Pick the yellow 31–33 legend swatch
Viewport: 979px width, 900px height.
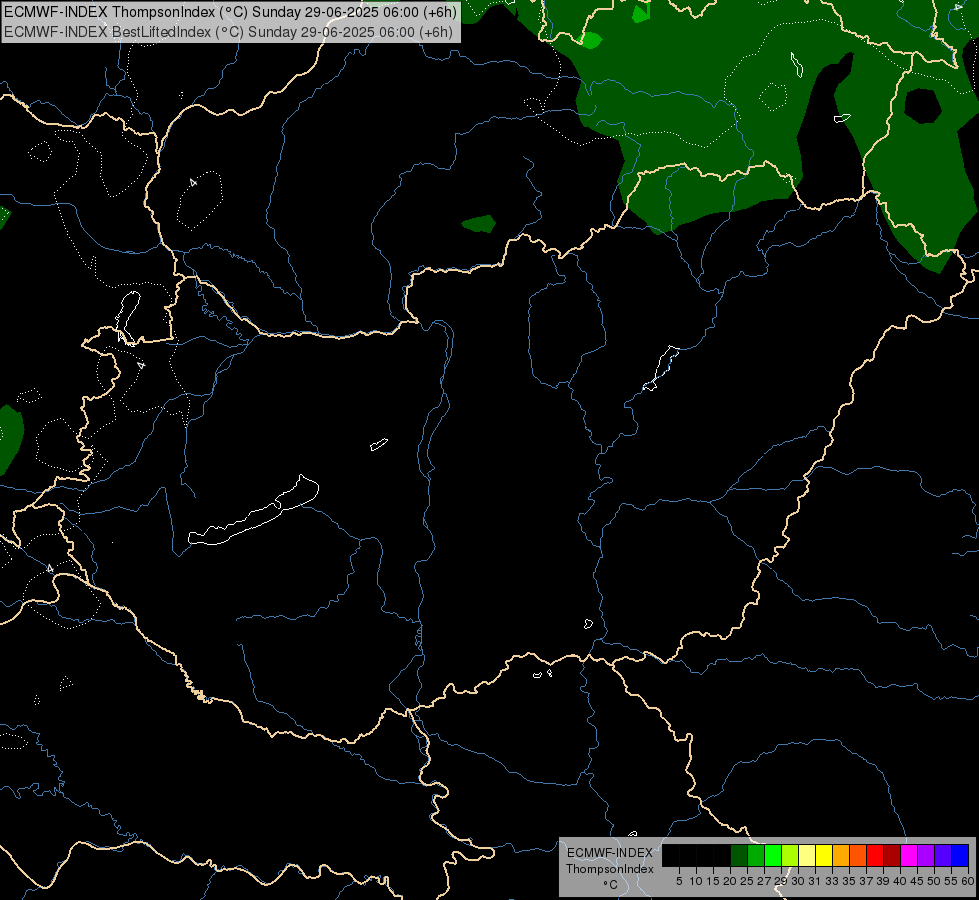pos(824,855)
